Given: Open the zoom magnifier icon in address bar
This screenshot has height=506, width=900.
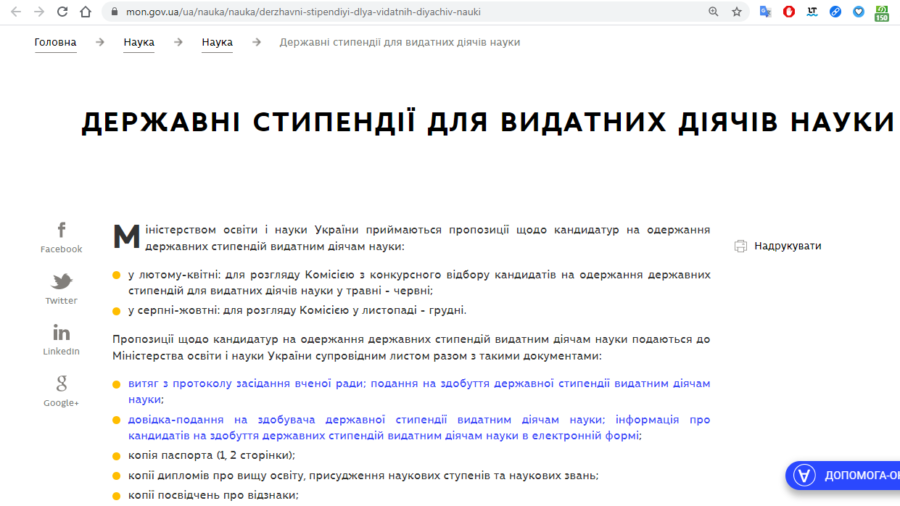Looking at the screenshot, I should (713, 11).
